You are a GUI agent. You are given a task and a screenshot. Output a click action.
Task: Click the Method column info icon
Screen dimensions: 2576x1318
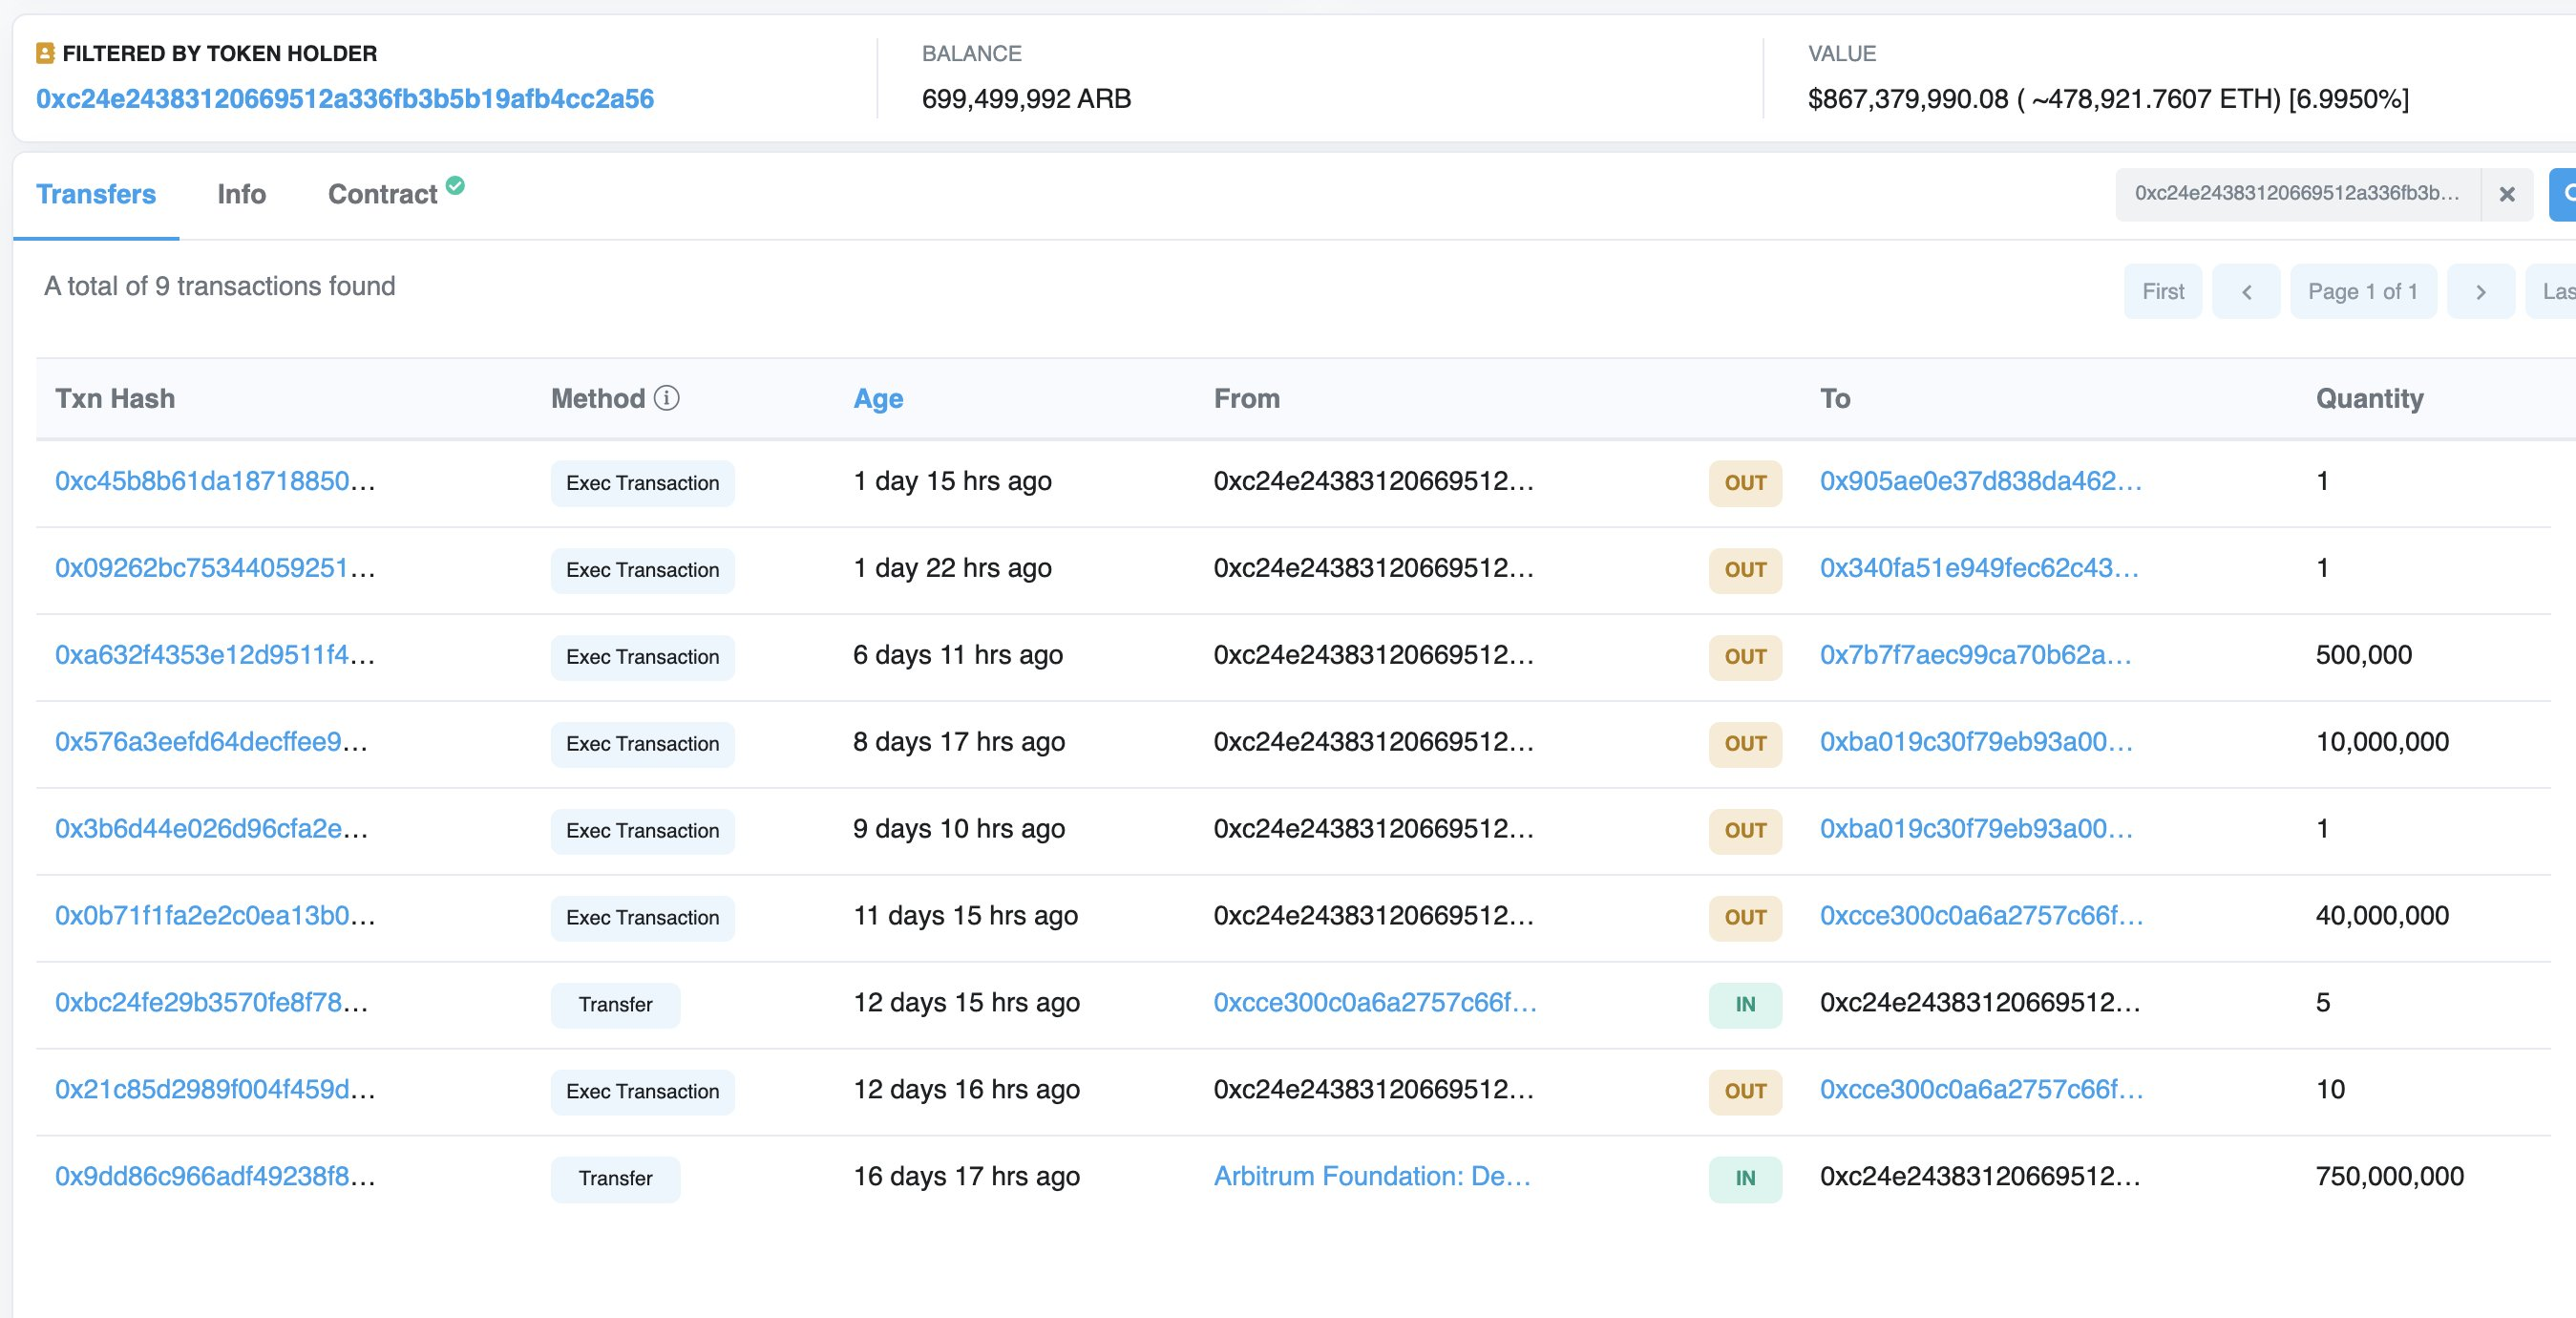pos(667,398)
